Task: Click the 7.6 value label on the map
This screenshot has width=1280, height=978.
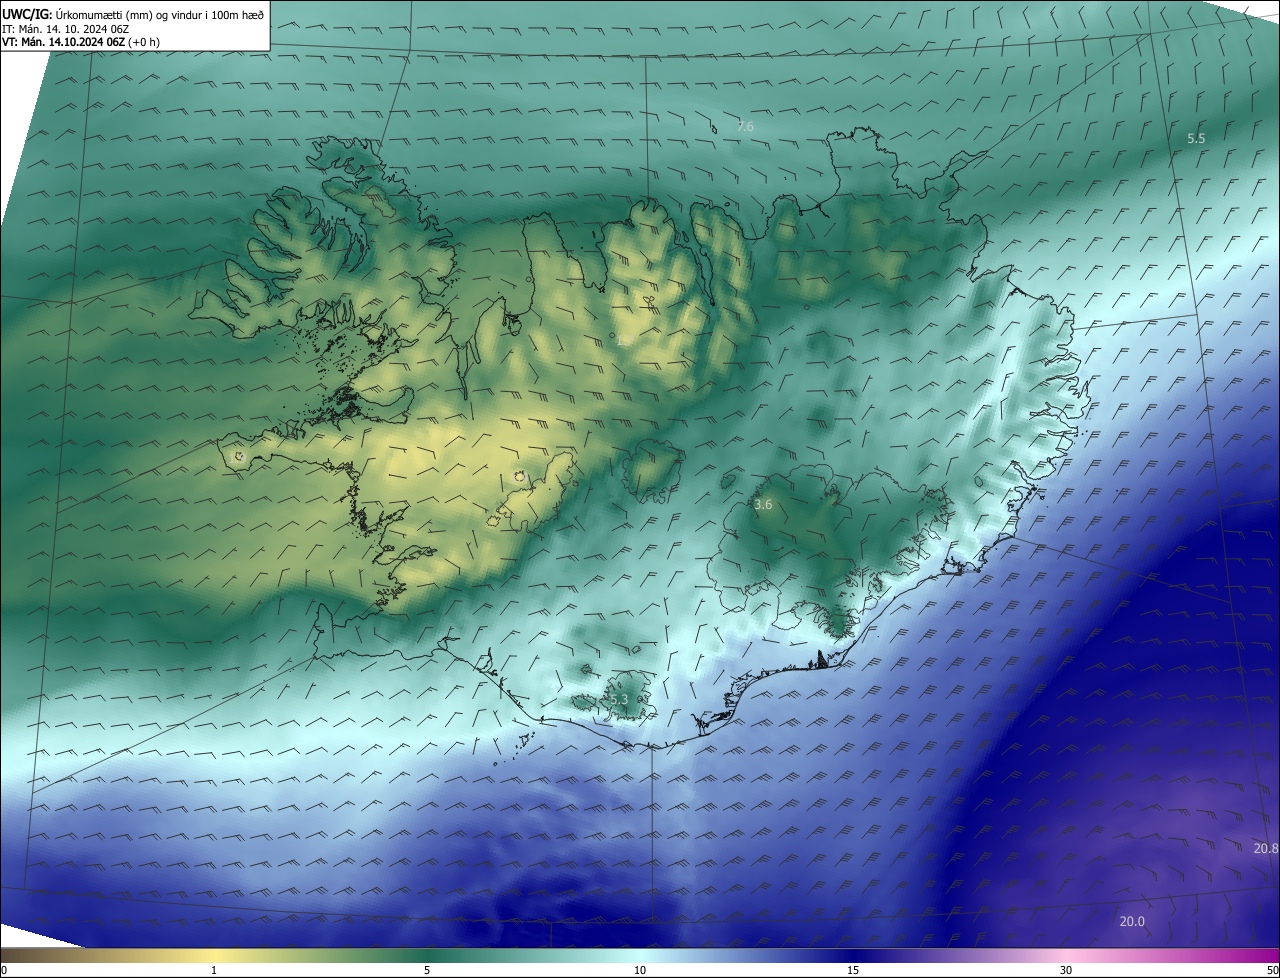Action: coord(745,126)
